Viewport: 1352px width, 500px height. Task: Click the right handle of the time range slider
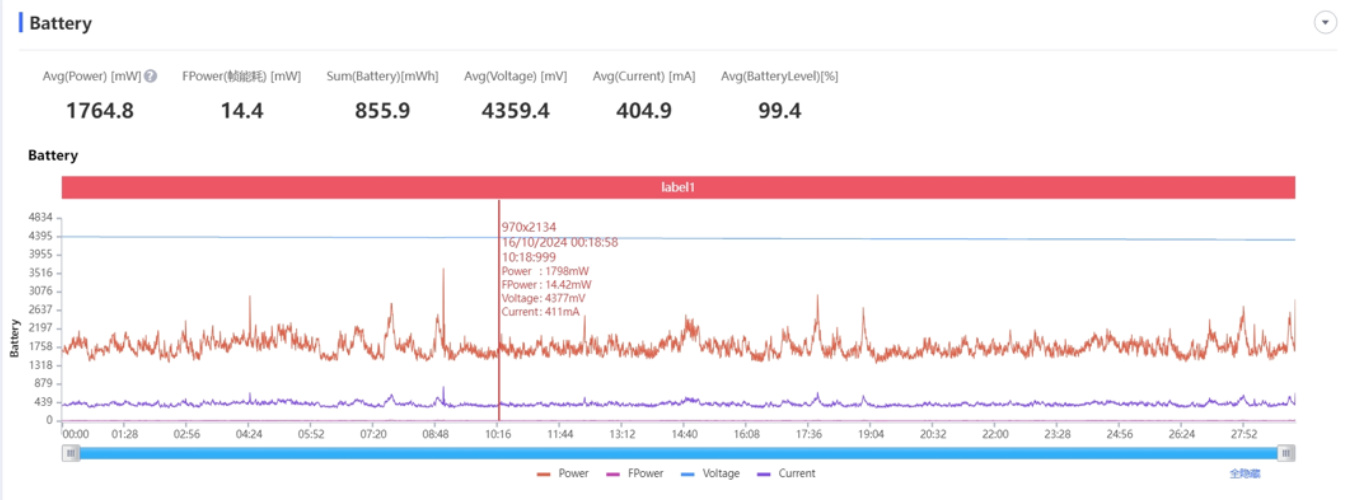(1286, 453)
